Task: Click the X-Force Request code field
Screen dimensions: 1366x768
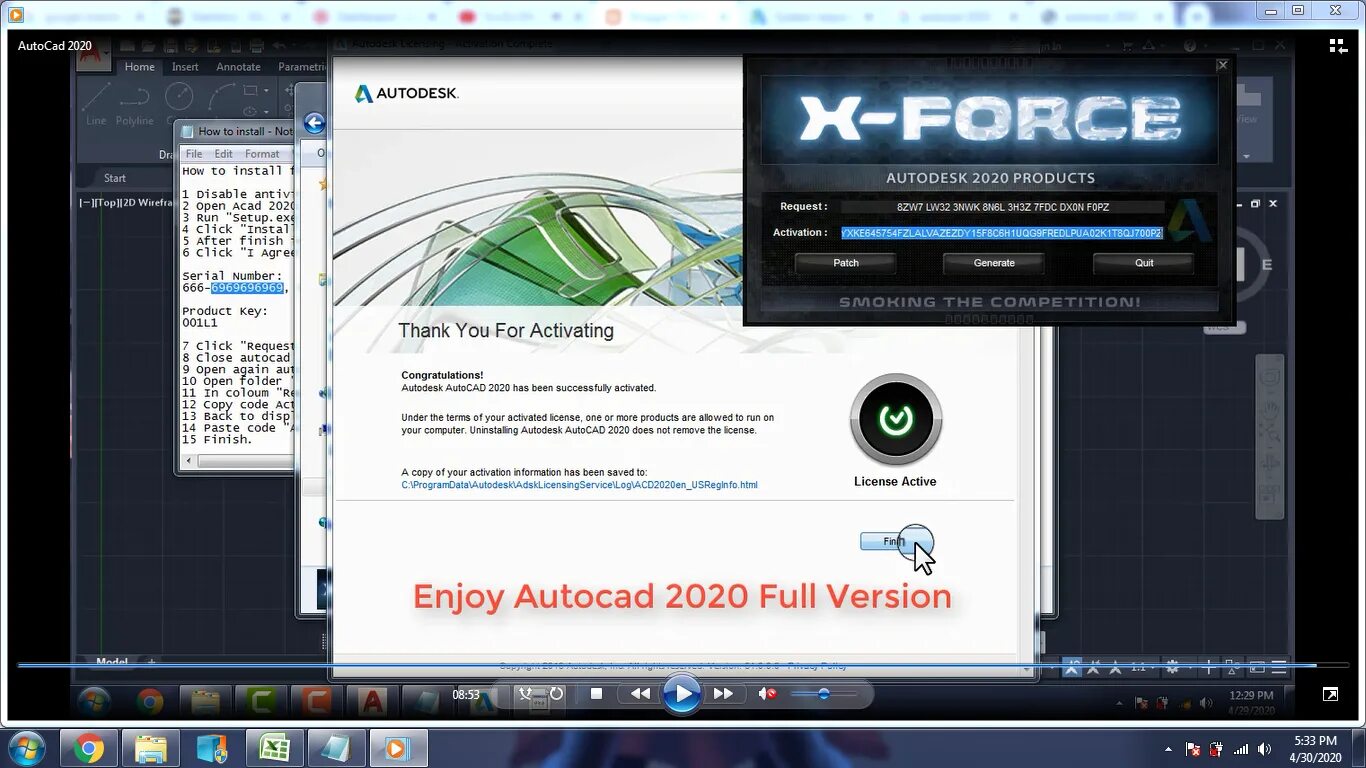Action: click(1003, 207)
